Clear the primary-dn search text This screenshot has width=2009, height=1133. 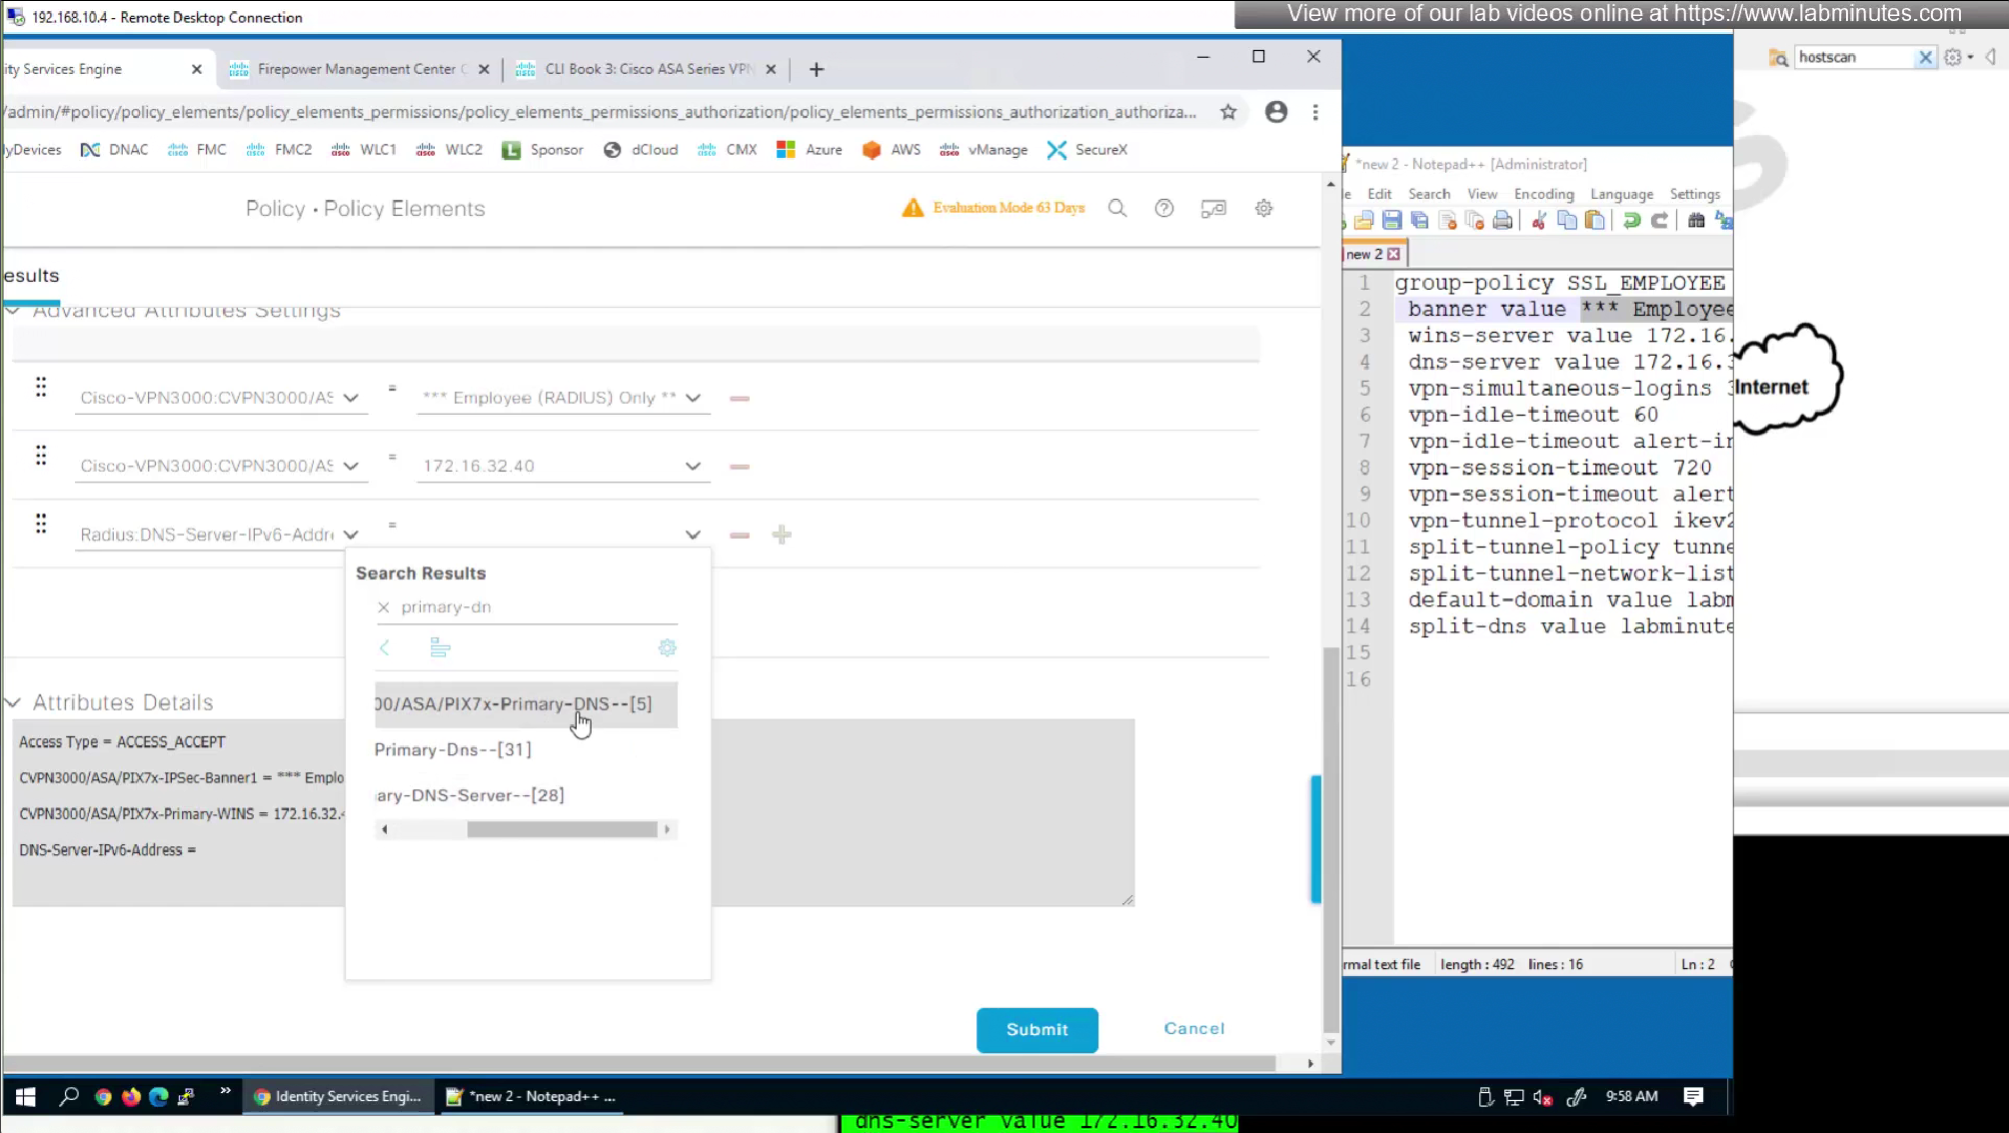(x=384, y=608)
